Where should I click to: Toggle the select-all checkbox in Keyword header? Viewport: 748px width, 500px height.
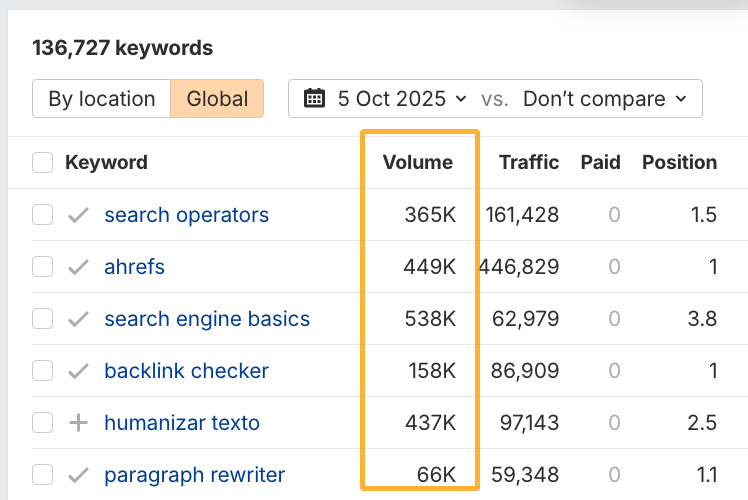[42, 163]
